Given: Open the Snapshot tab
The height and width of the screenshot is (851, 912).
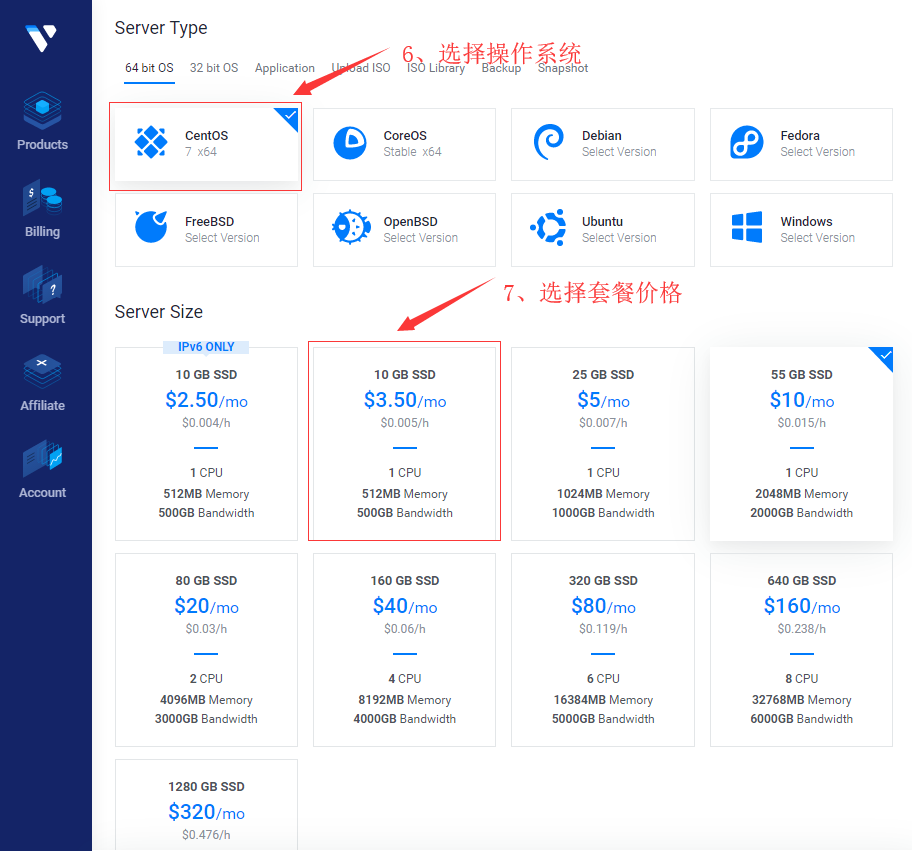Looking at the screenshot, I should click(562, 68).
